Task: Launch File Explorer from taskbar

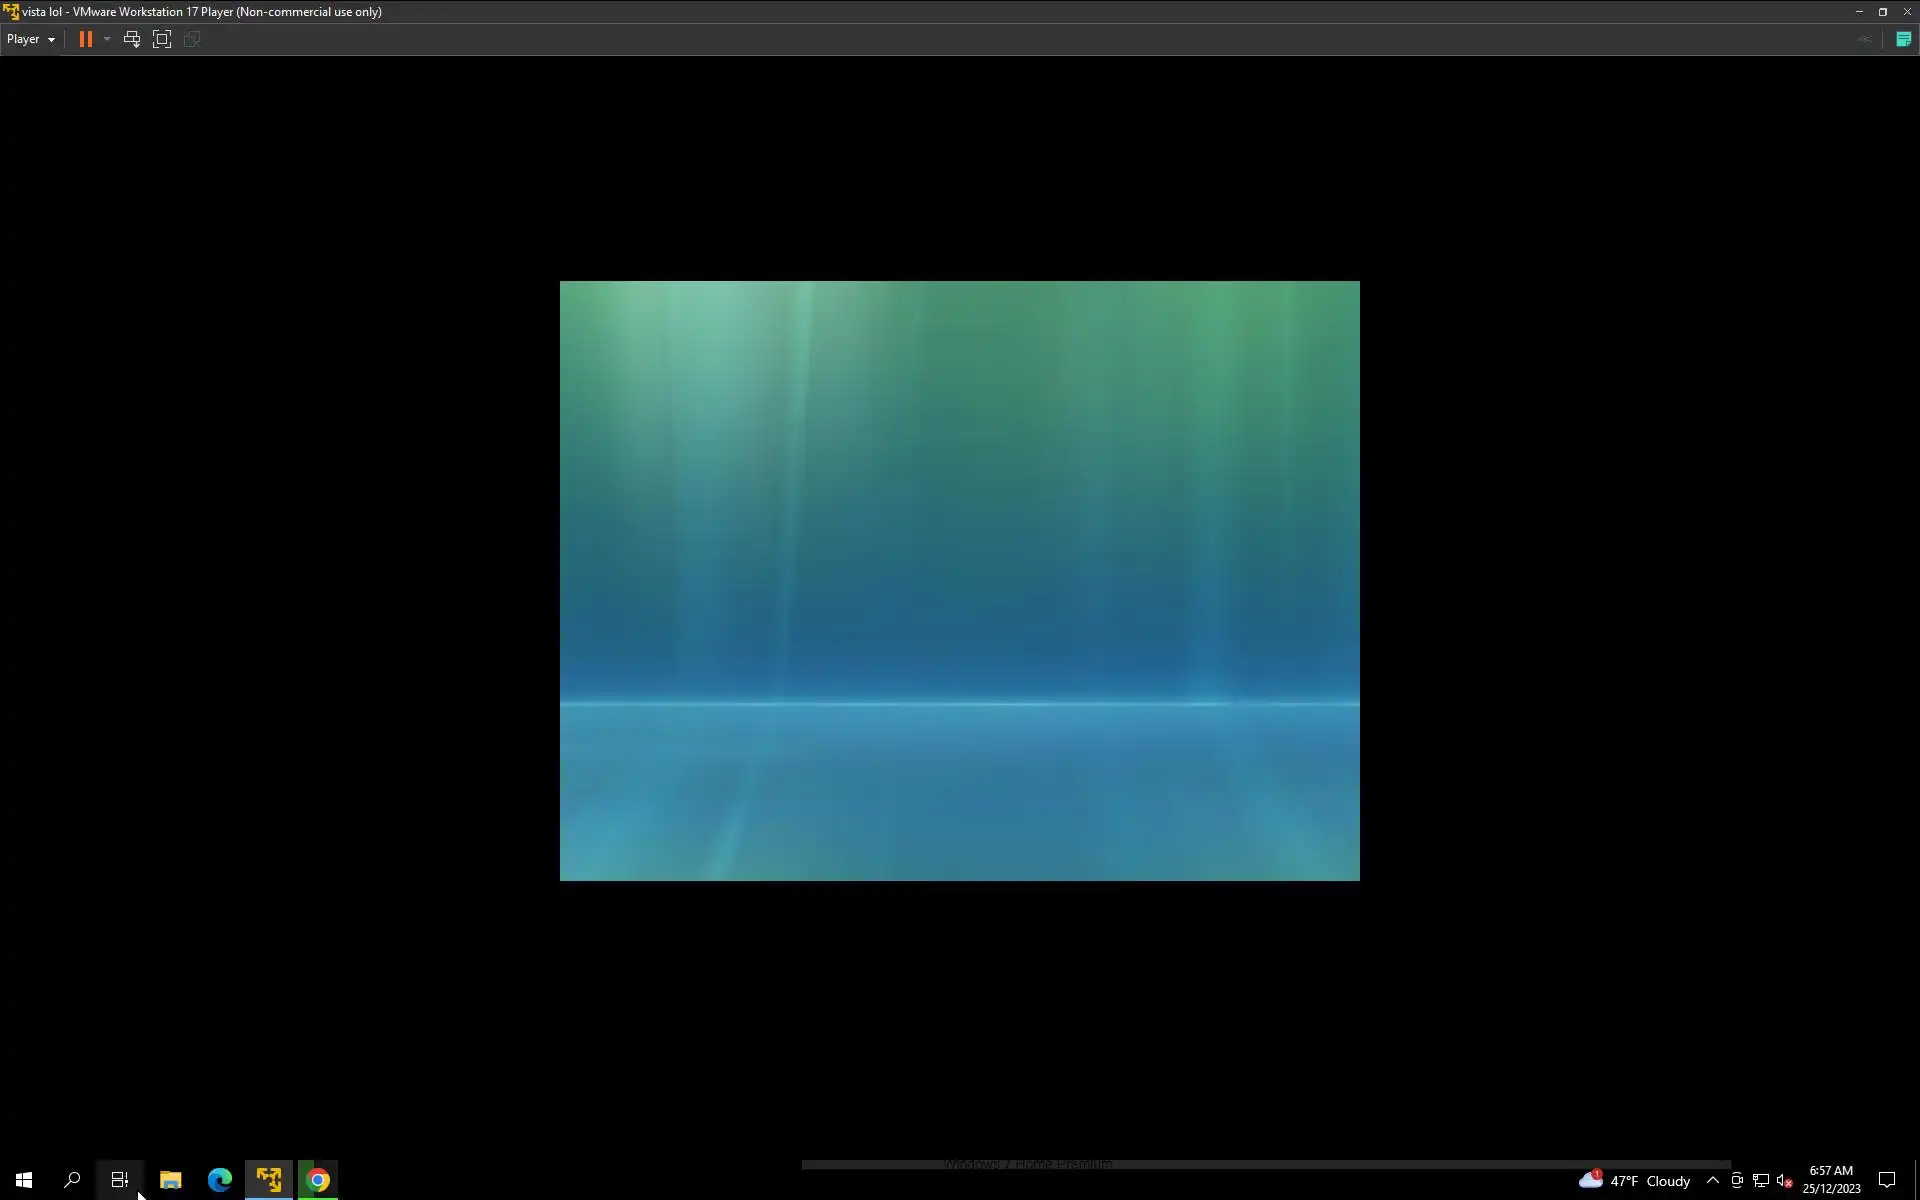Action: click(x=170, y=1180)
